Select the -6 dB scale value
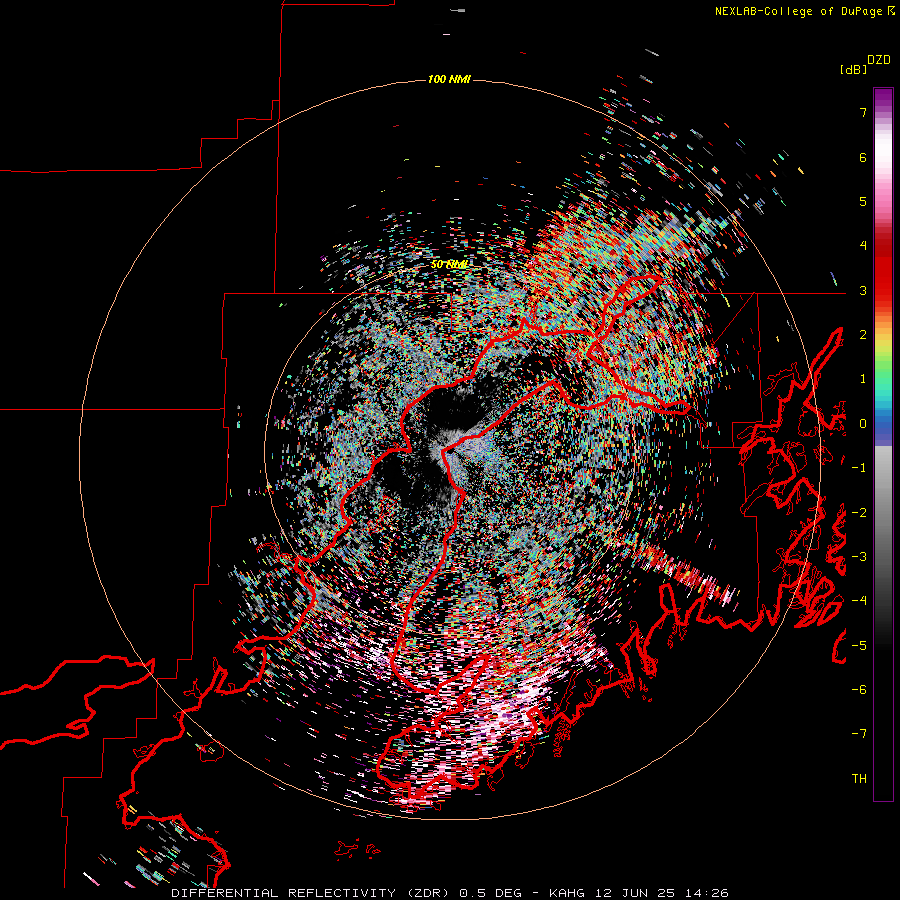 859,690
